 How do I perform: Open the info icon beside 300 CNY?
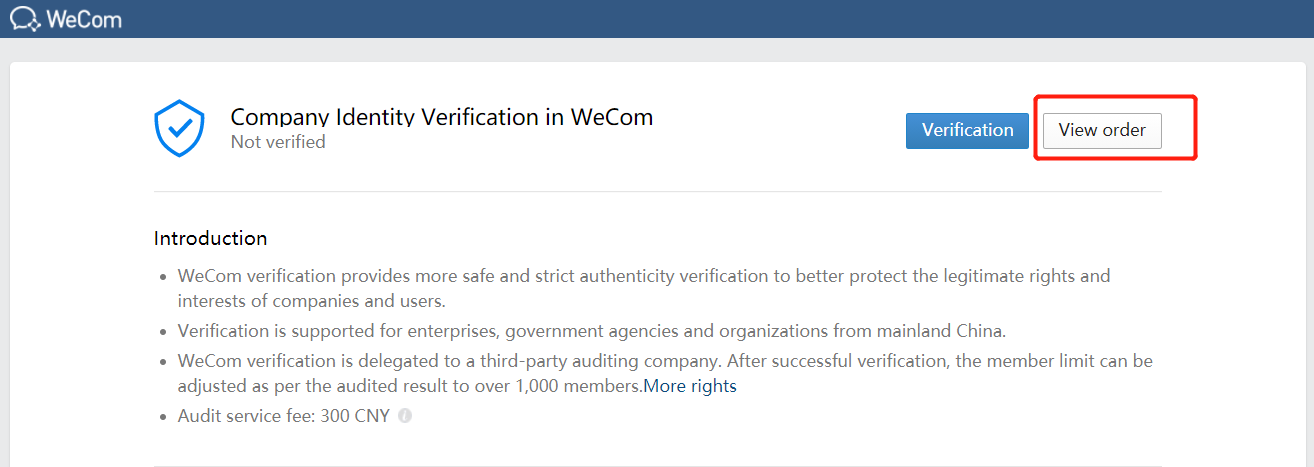coord(405,416)
